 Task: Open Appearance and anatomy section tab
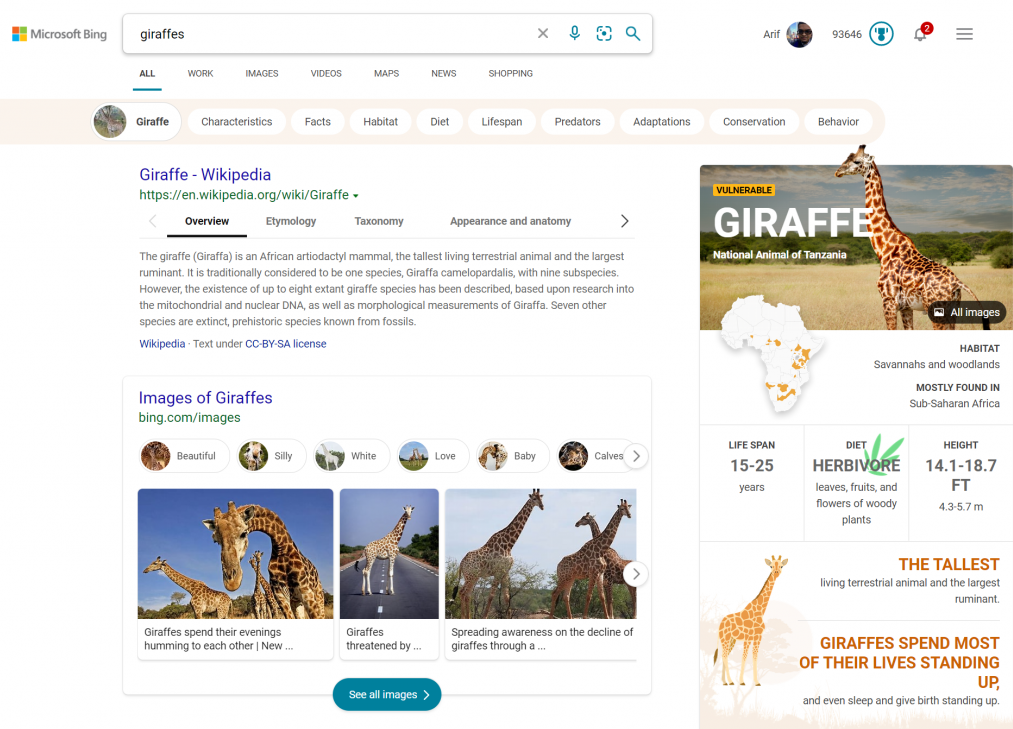(x=510, y=221)
